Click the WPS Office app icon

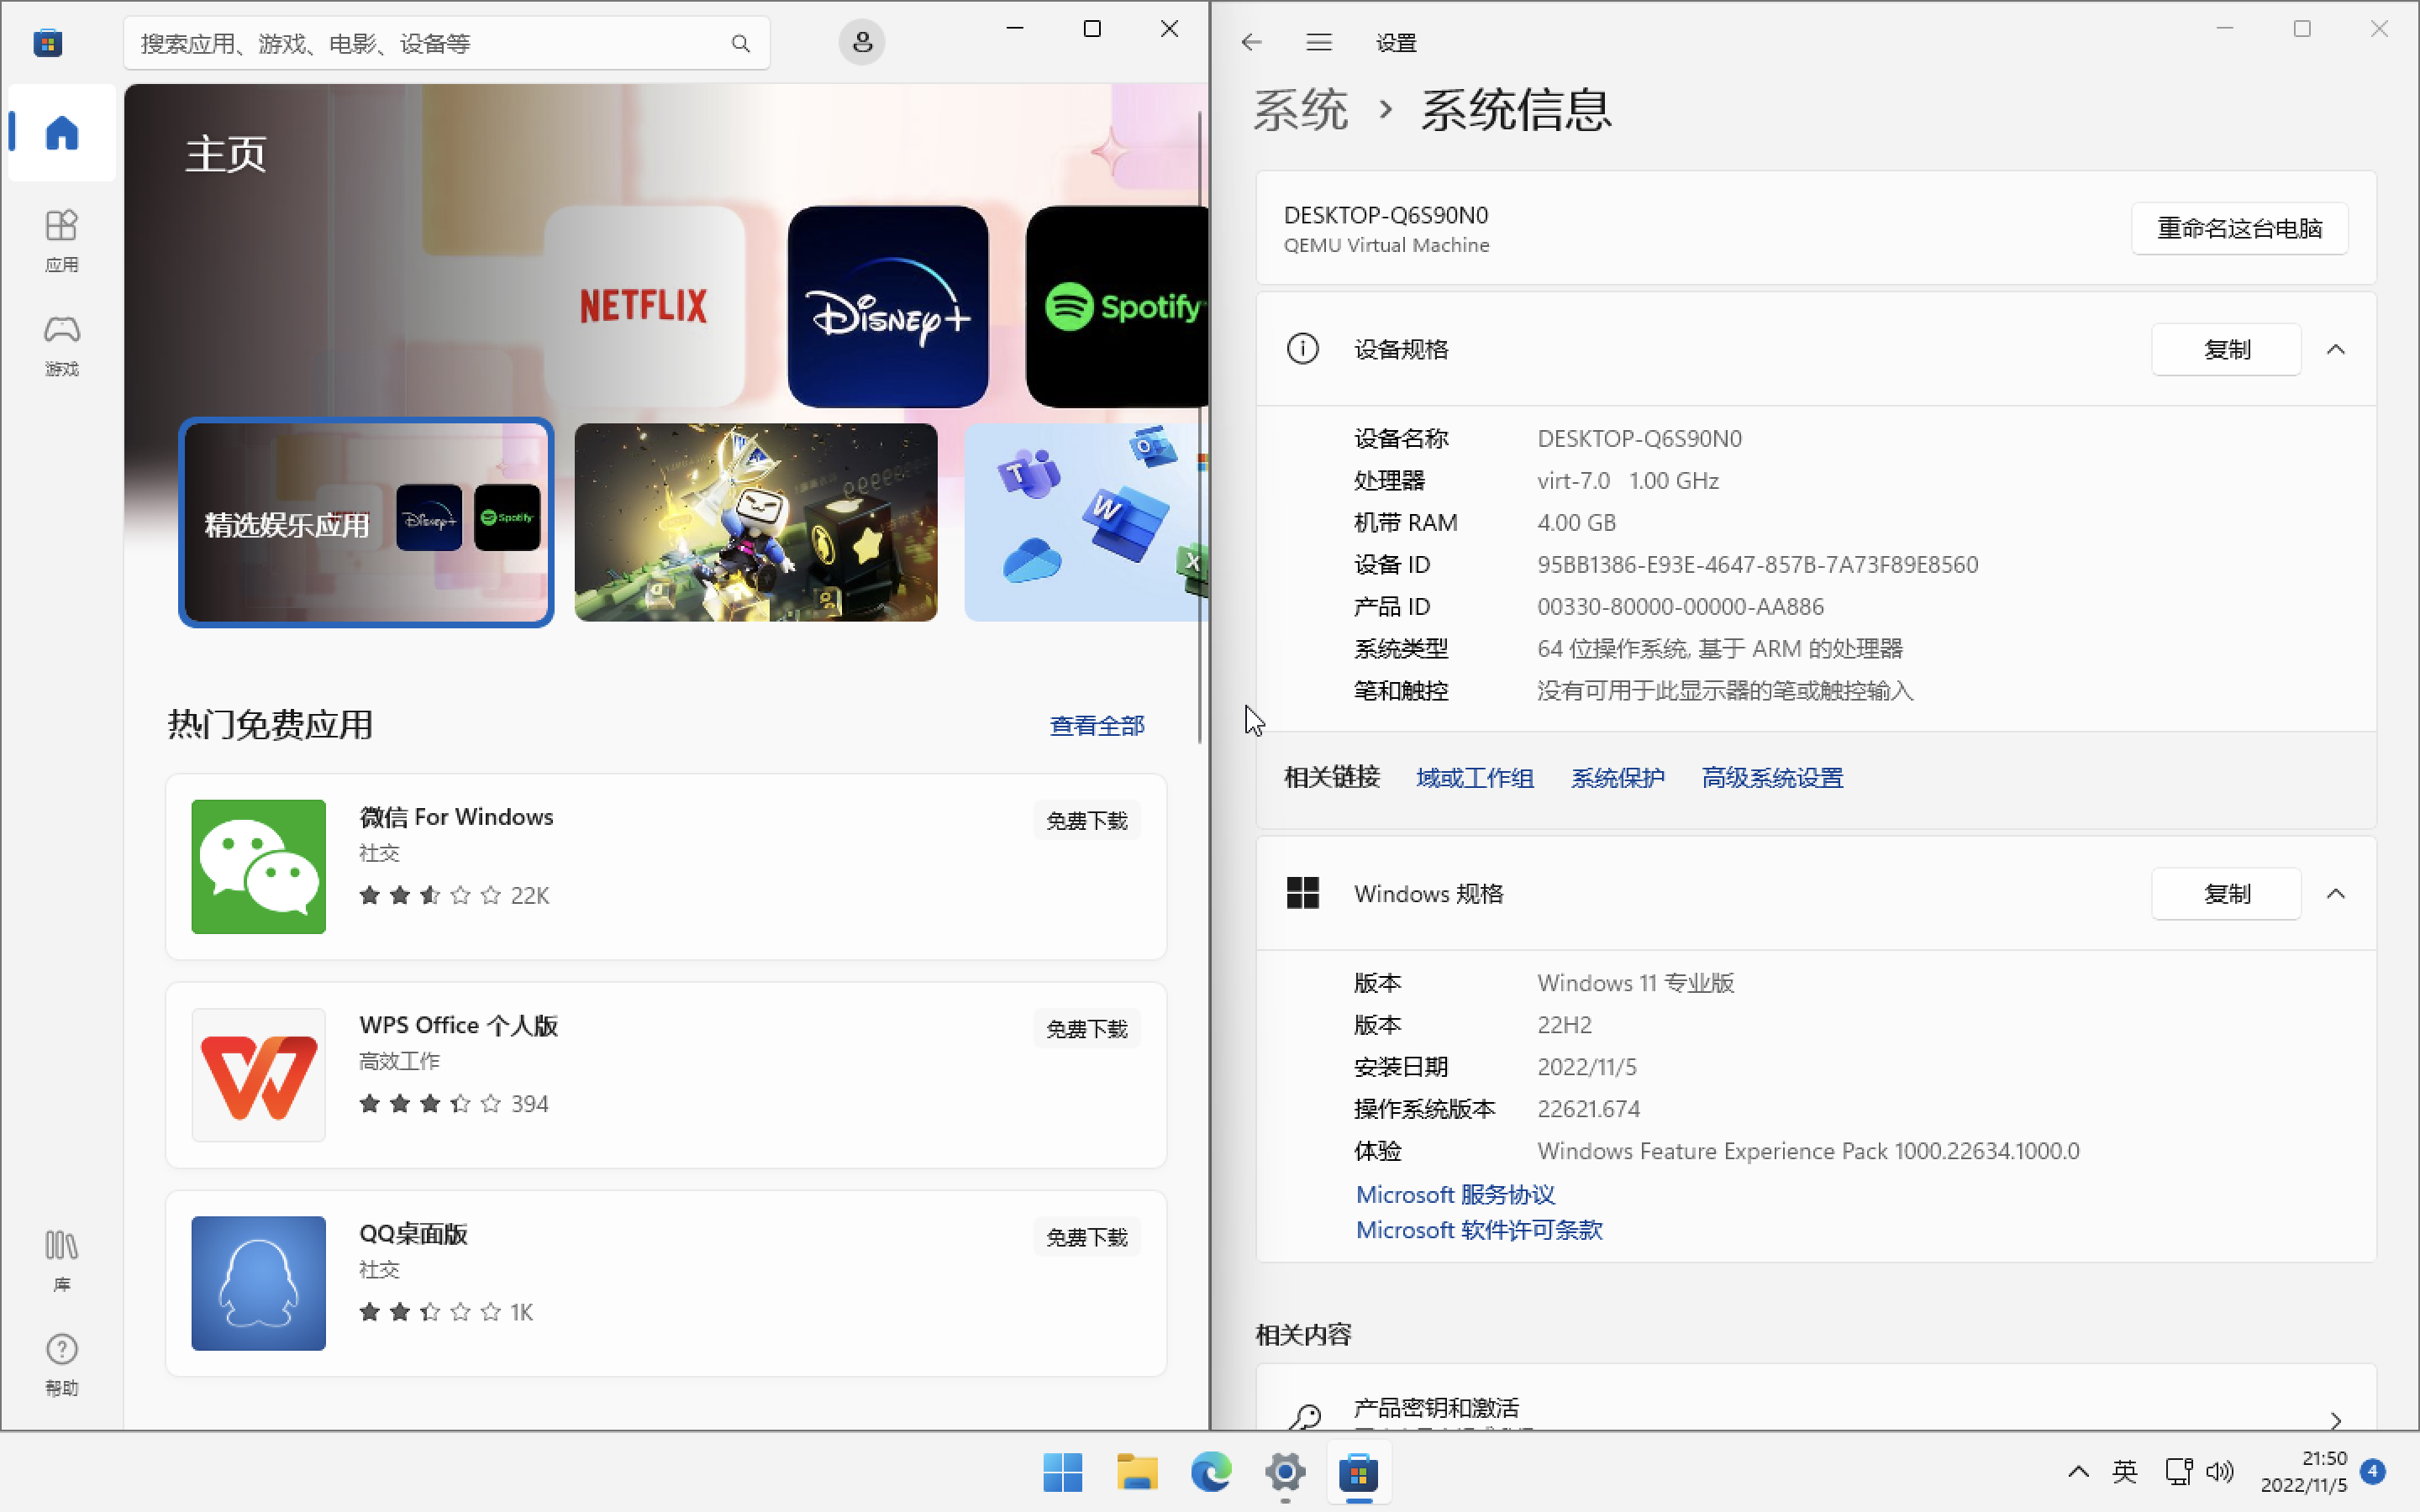[258, 1074]
